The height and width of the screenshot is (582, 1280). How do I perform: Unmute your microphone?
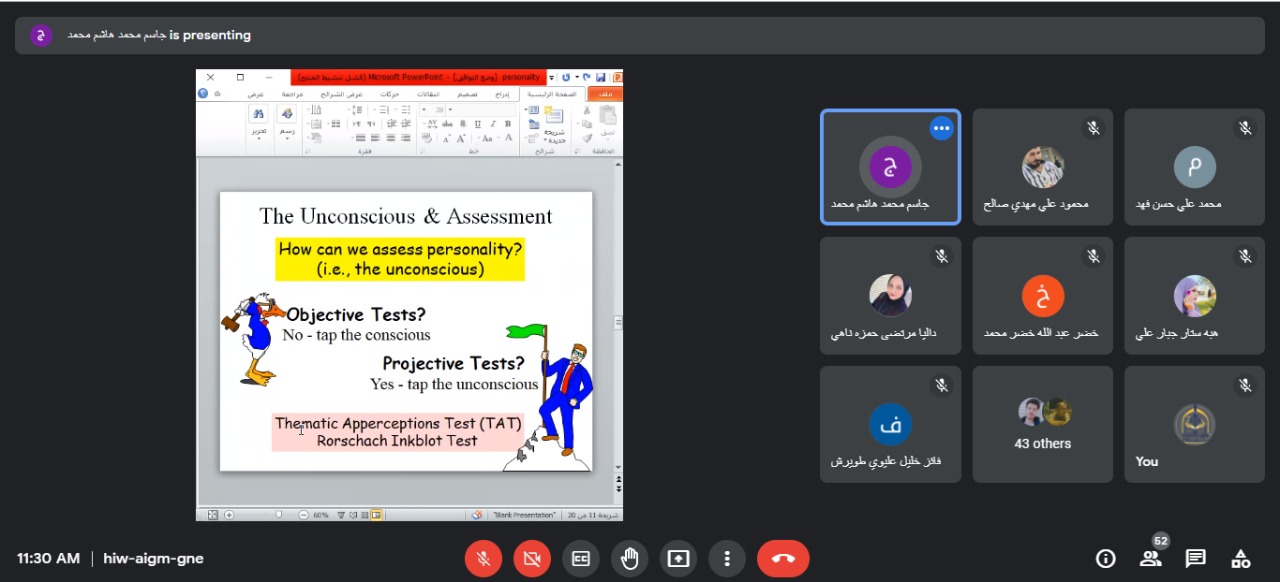point(483,559)
